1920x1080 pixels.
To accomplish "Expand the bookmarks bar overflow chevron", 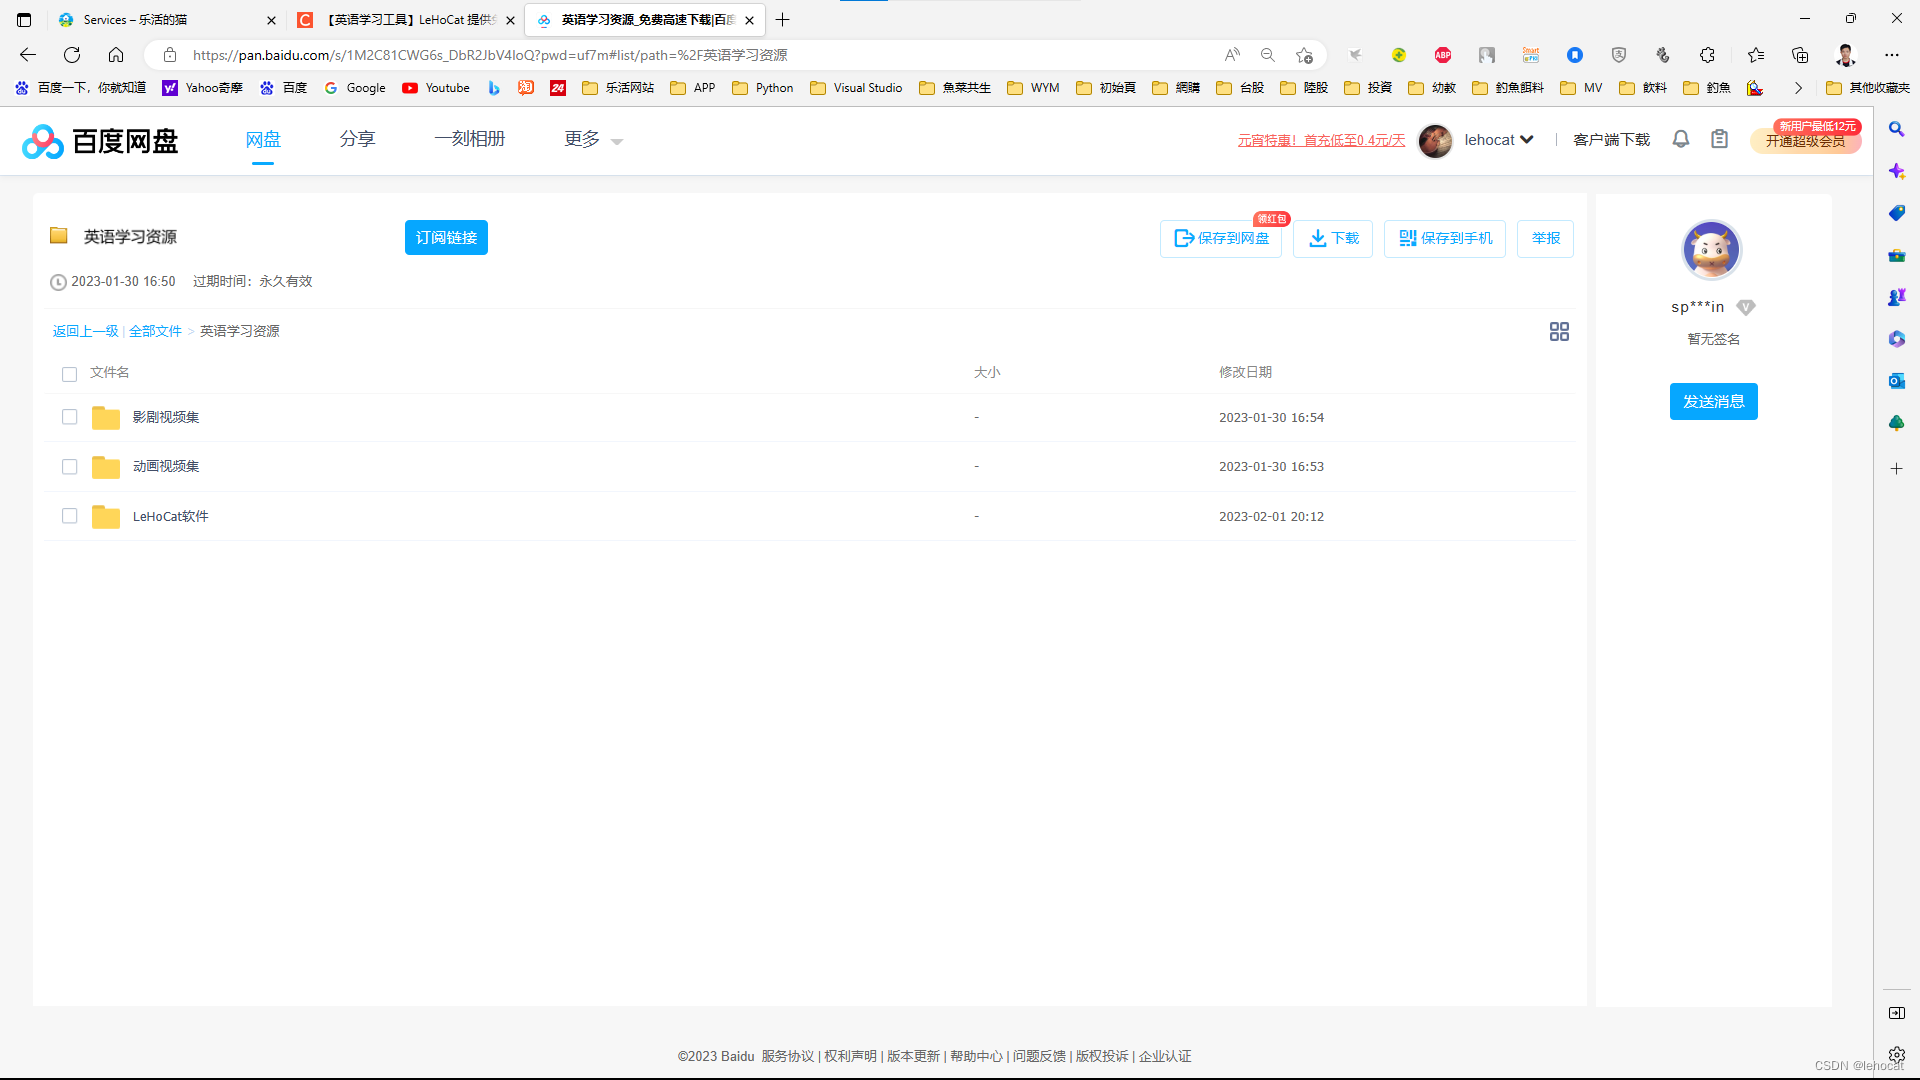I will (x=1798, y=88).
